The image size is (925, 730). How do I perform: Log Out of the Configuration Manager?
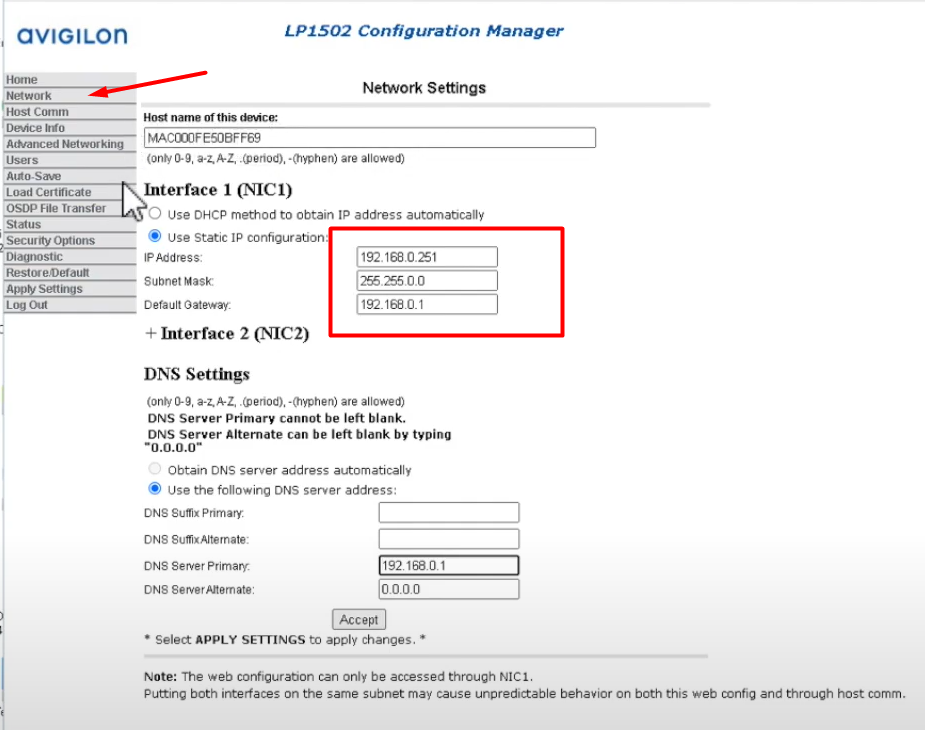pyautogui.click(x=26, y=304)
